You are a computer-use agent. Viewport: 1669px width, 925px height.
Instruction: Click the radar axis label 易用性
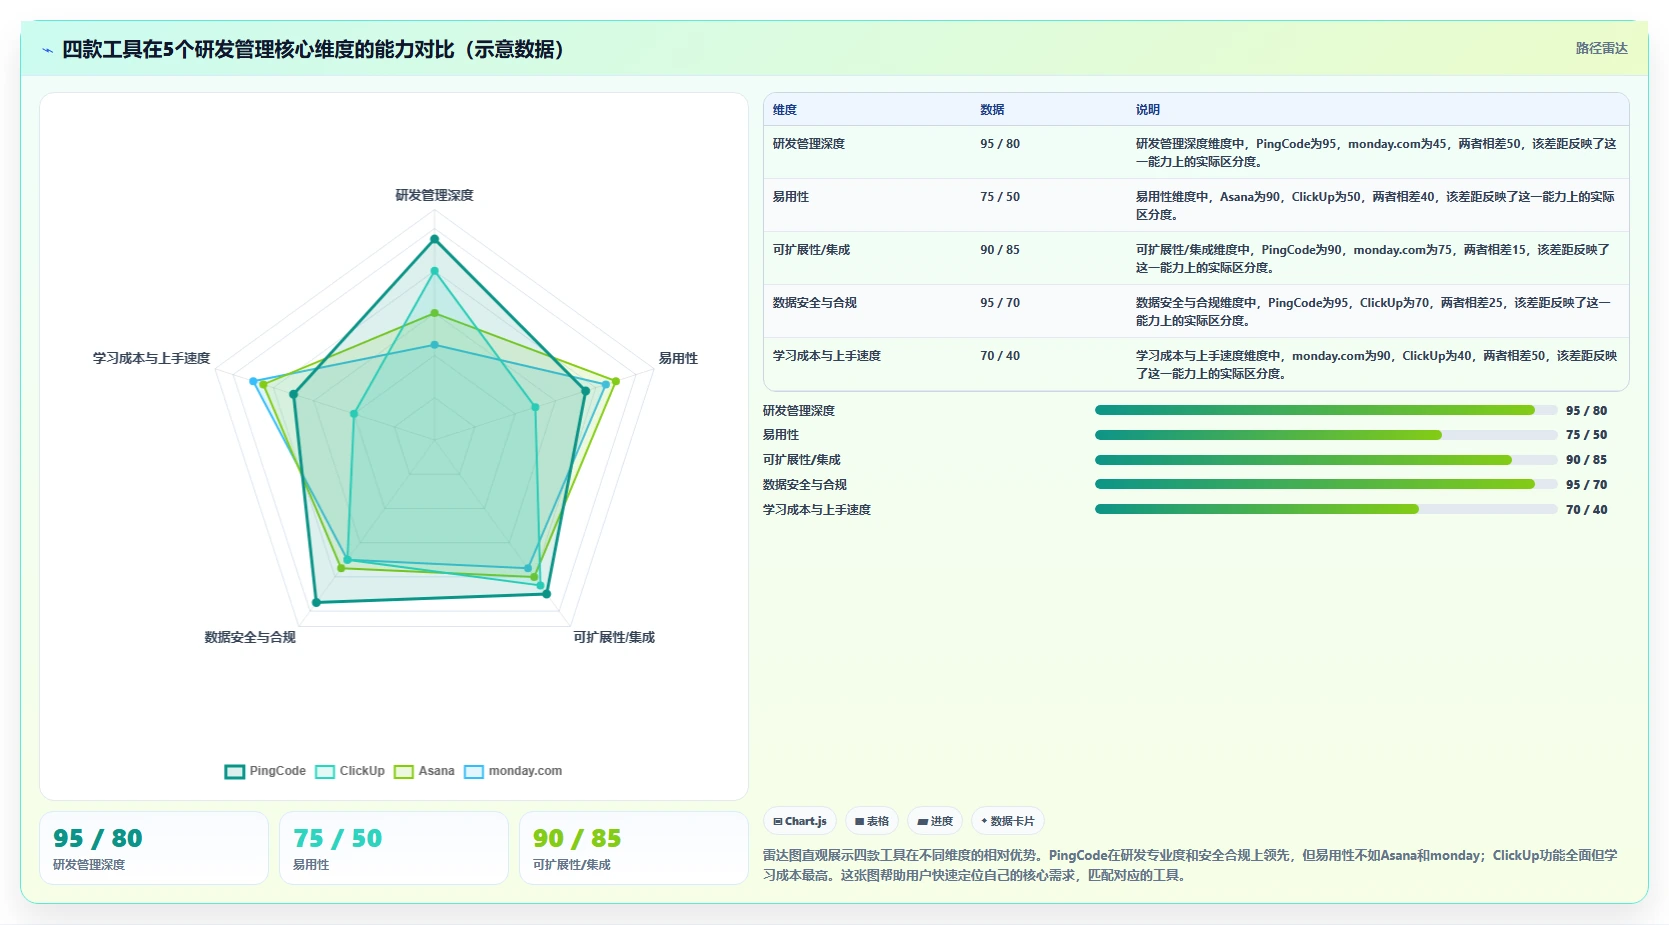[x=678, y=358]
